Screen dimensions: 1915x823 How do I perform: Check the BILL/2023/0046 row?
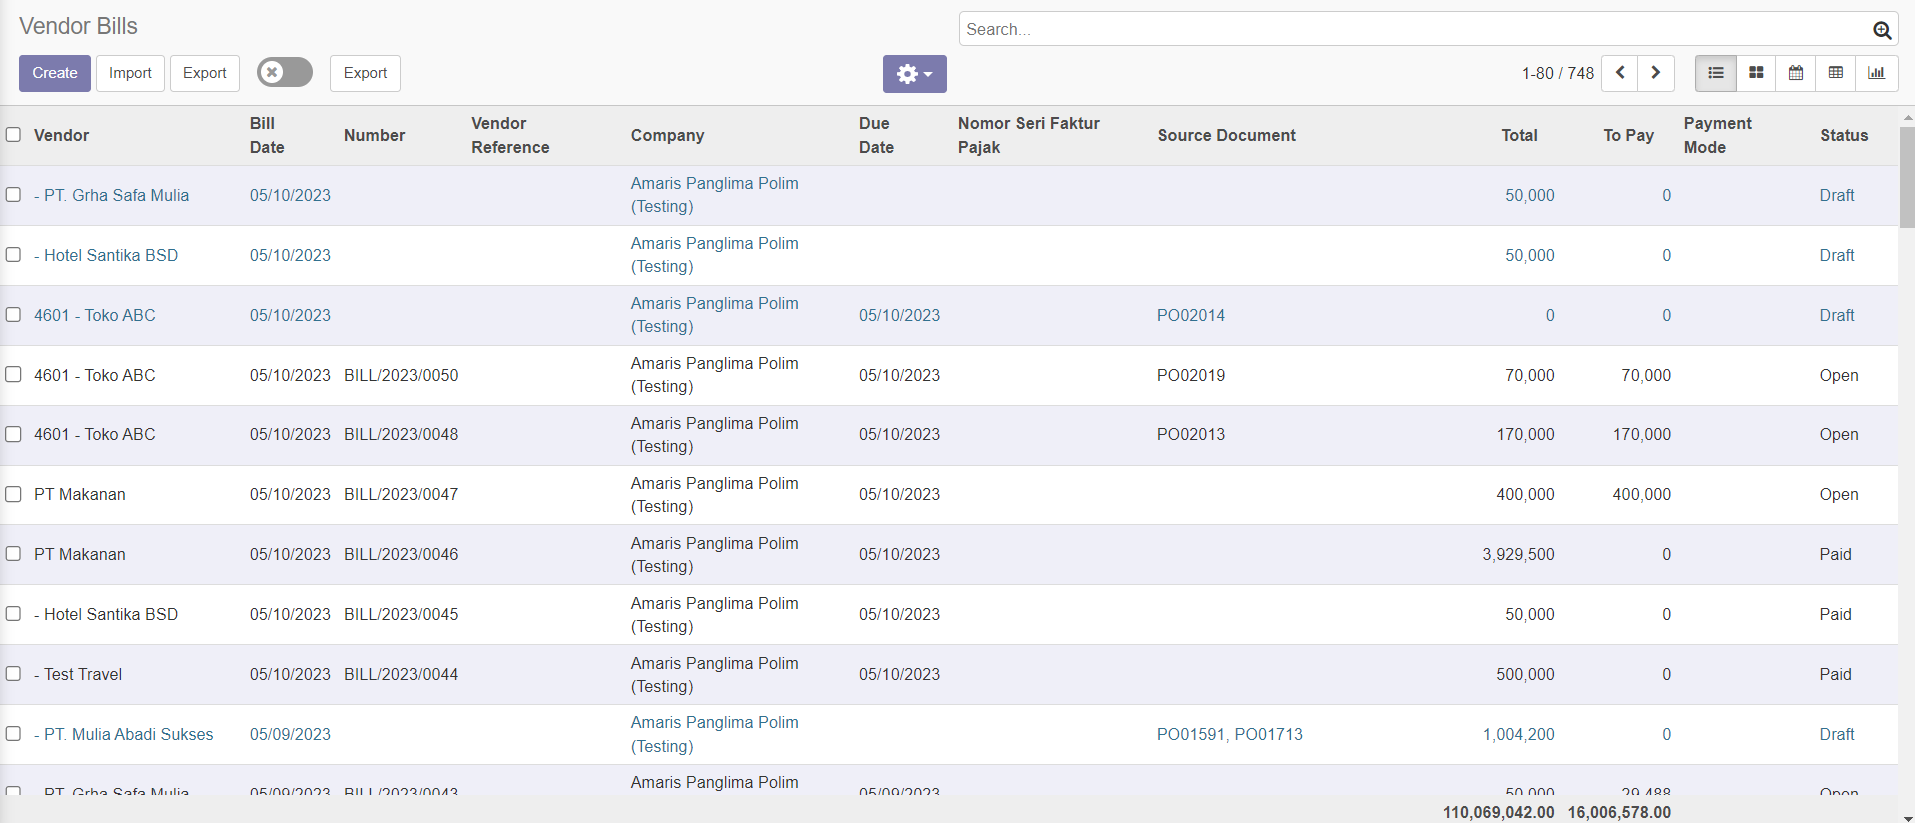point(13,553)
